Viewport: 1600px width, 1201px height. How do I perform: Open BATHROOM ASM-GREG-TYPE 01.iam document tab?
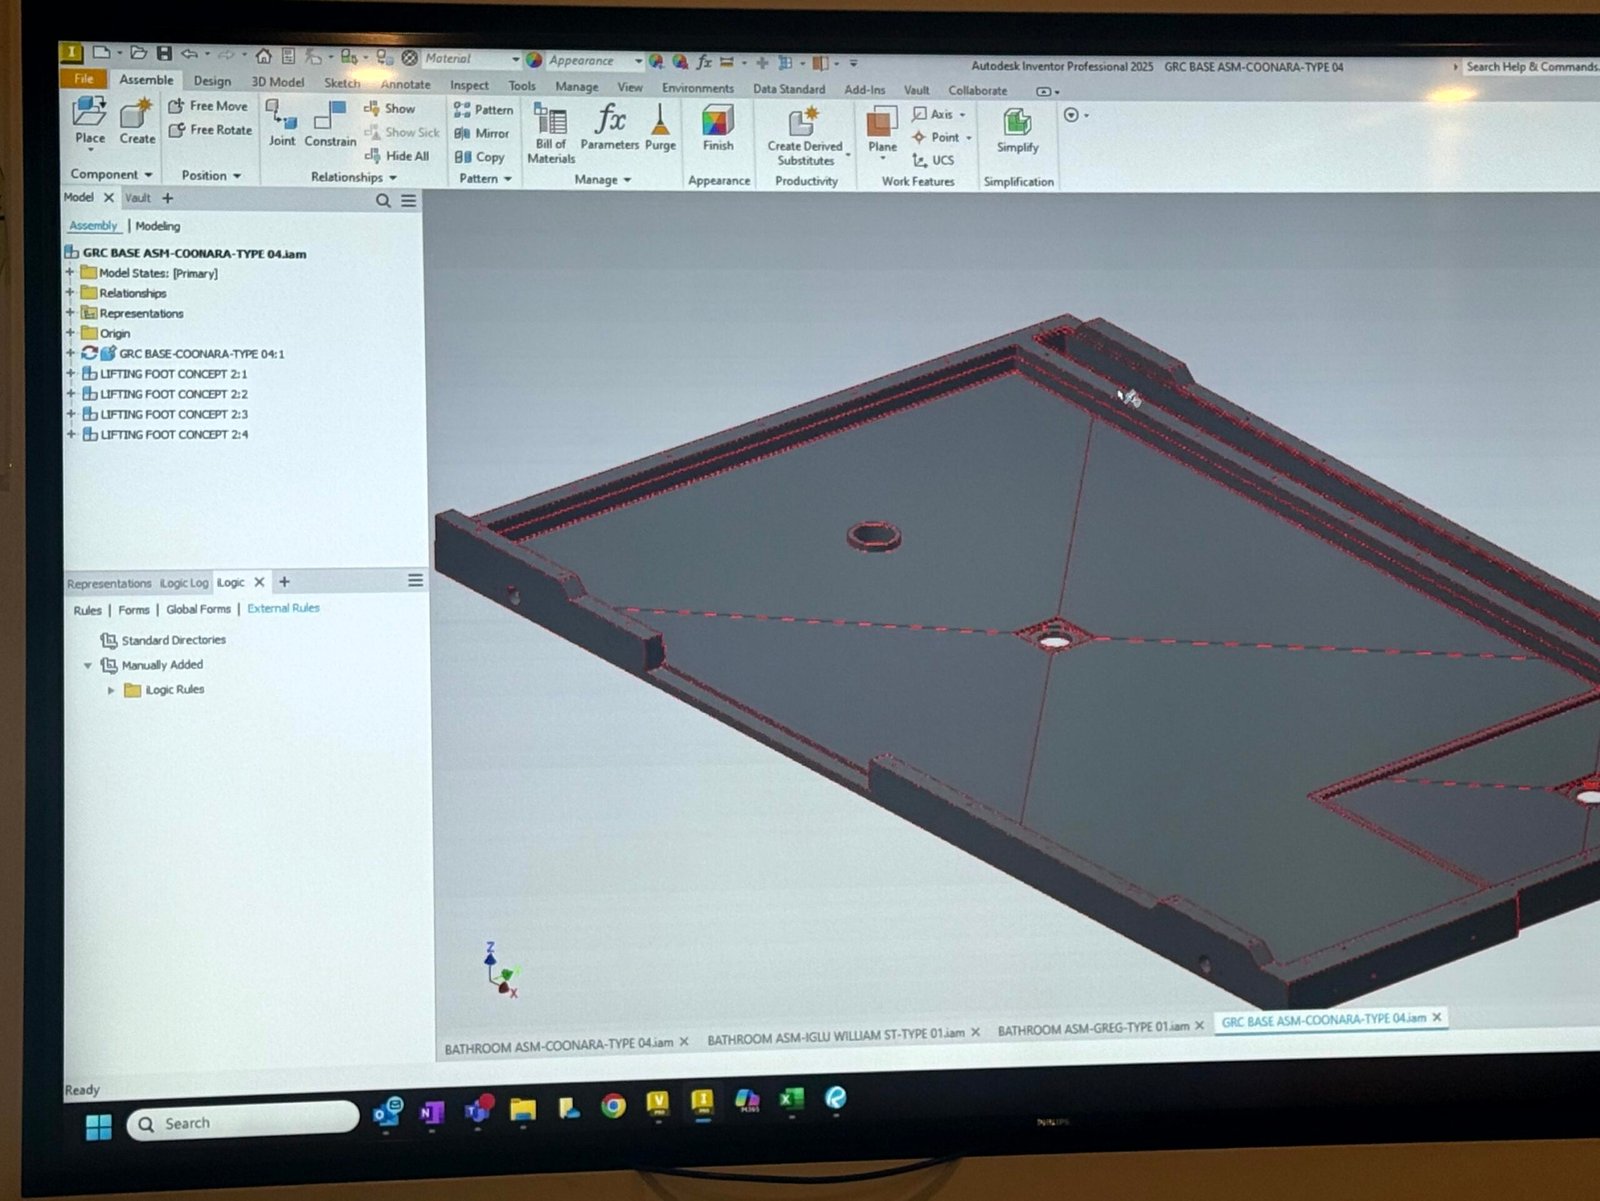point(1092,1027)
